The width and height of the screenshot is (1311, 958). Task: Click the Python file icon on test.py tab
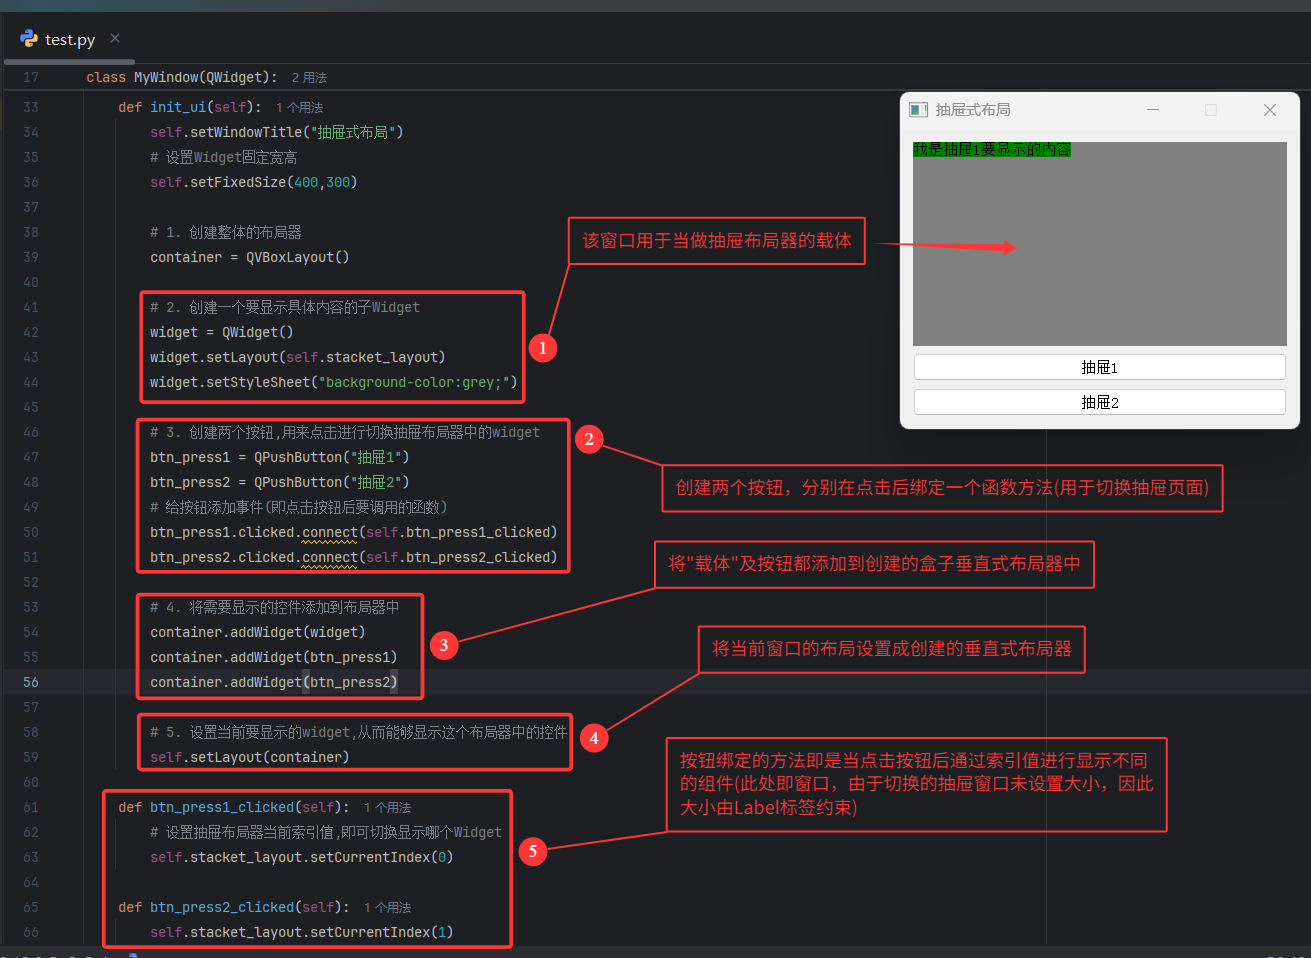tap(29, 39)
